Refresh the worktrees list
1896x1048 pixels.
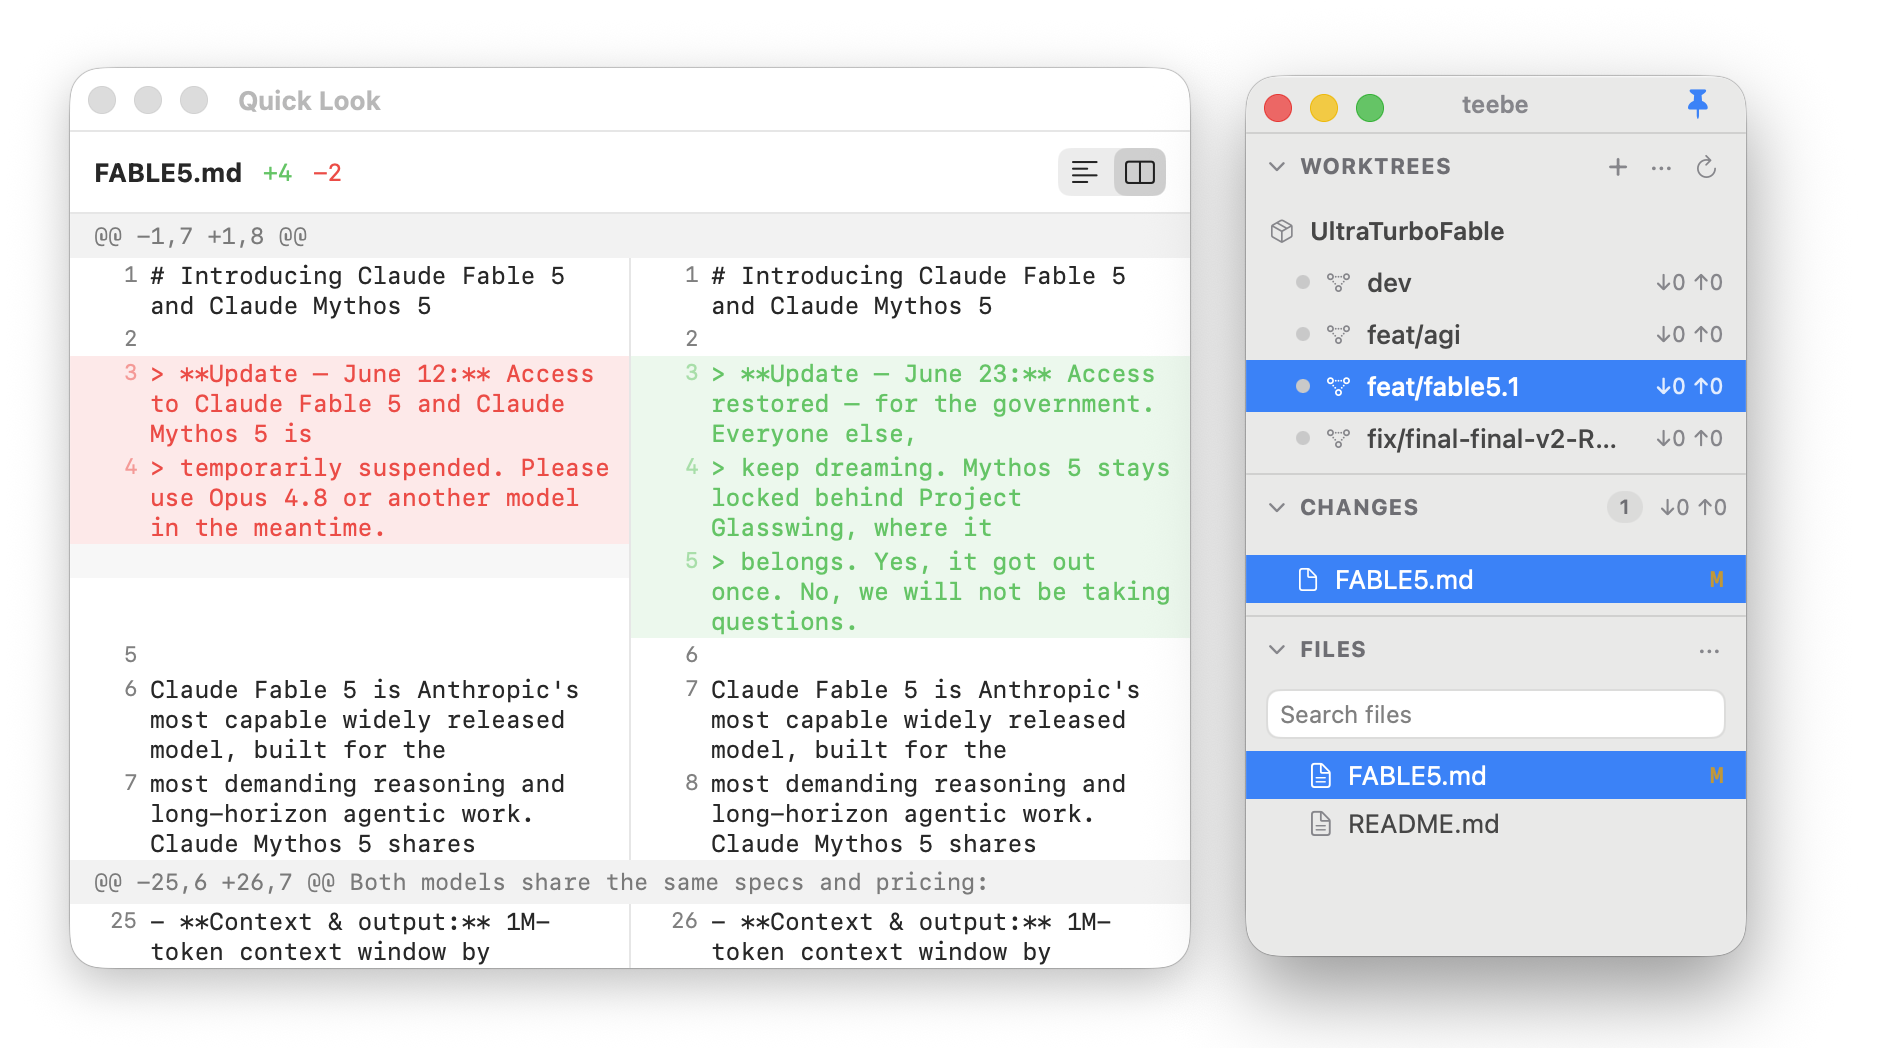point(1706,167)
